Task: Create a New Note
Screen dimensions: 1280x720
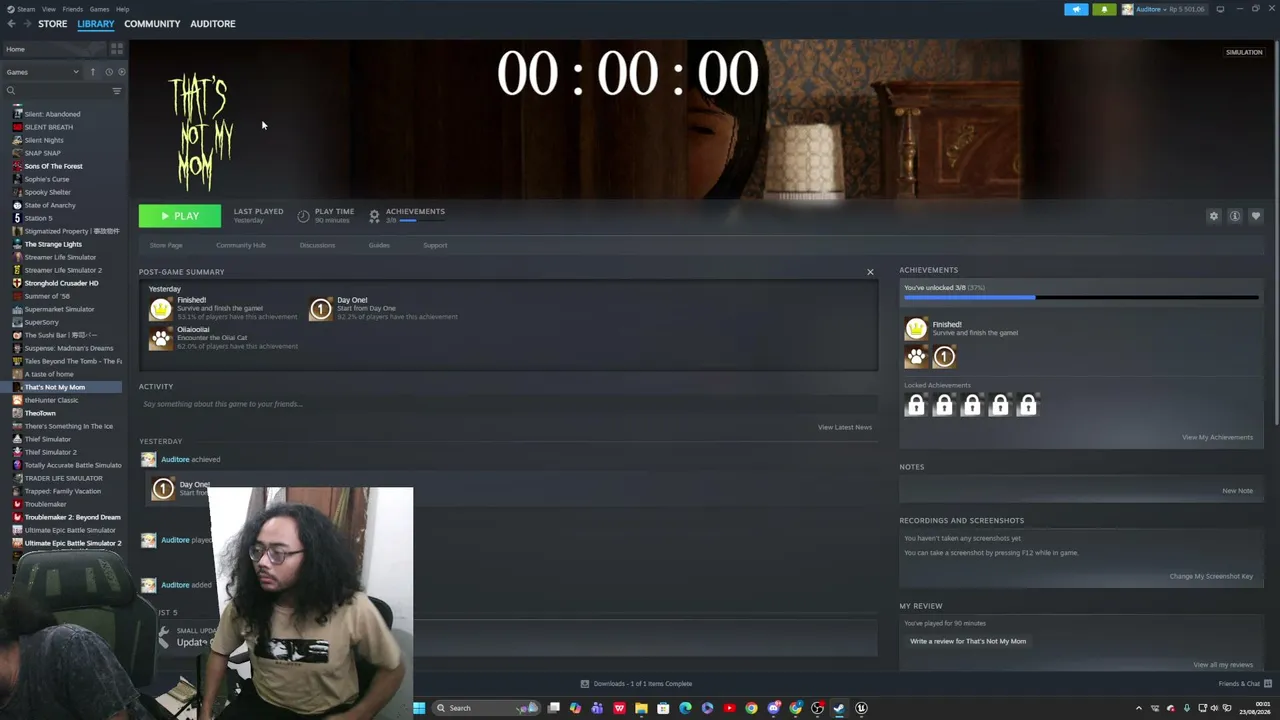Action: [1237, 491]
